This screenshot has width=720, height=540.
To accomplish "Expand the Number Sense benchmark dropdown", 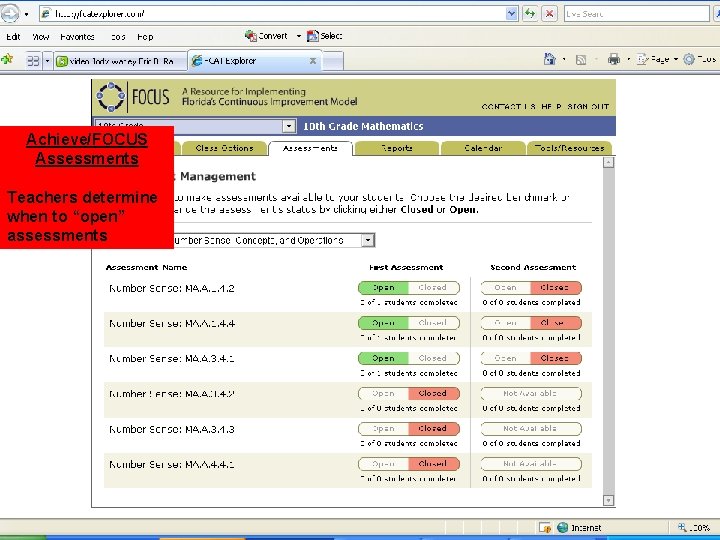I will pos(368,240).
